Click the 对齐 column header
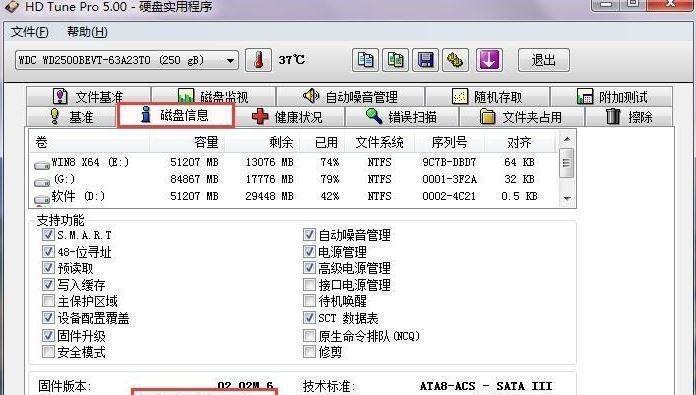Viewport: 696px width, 395px height. pyautogui.click(x=520, y=142)
